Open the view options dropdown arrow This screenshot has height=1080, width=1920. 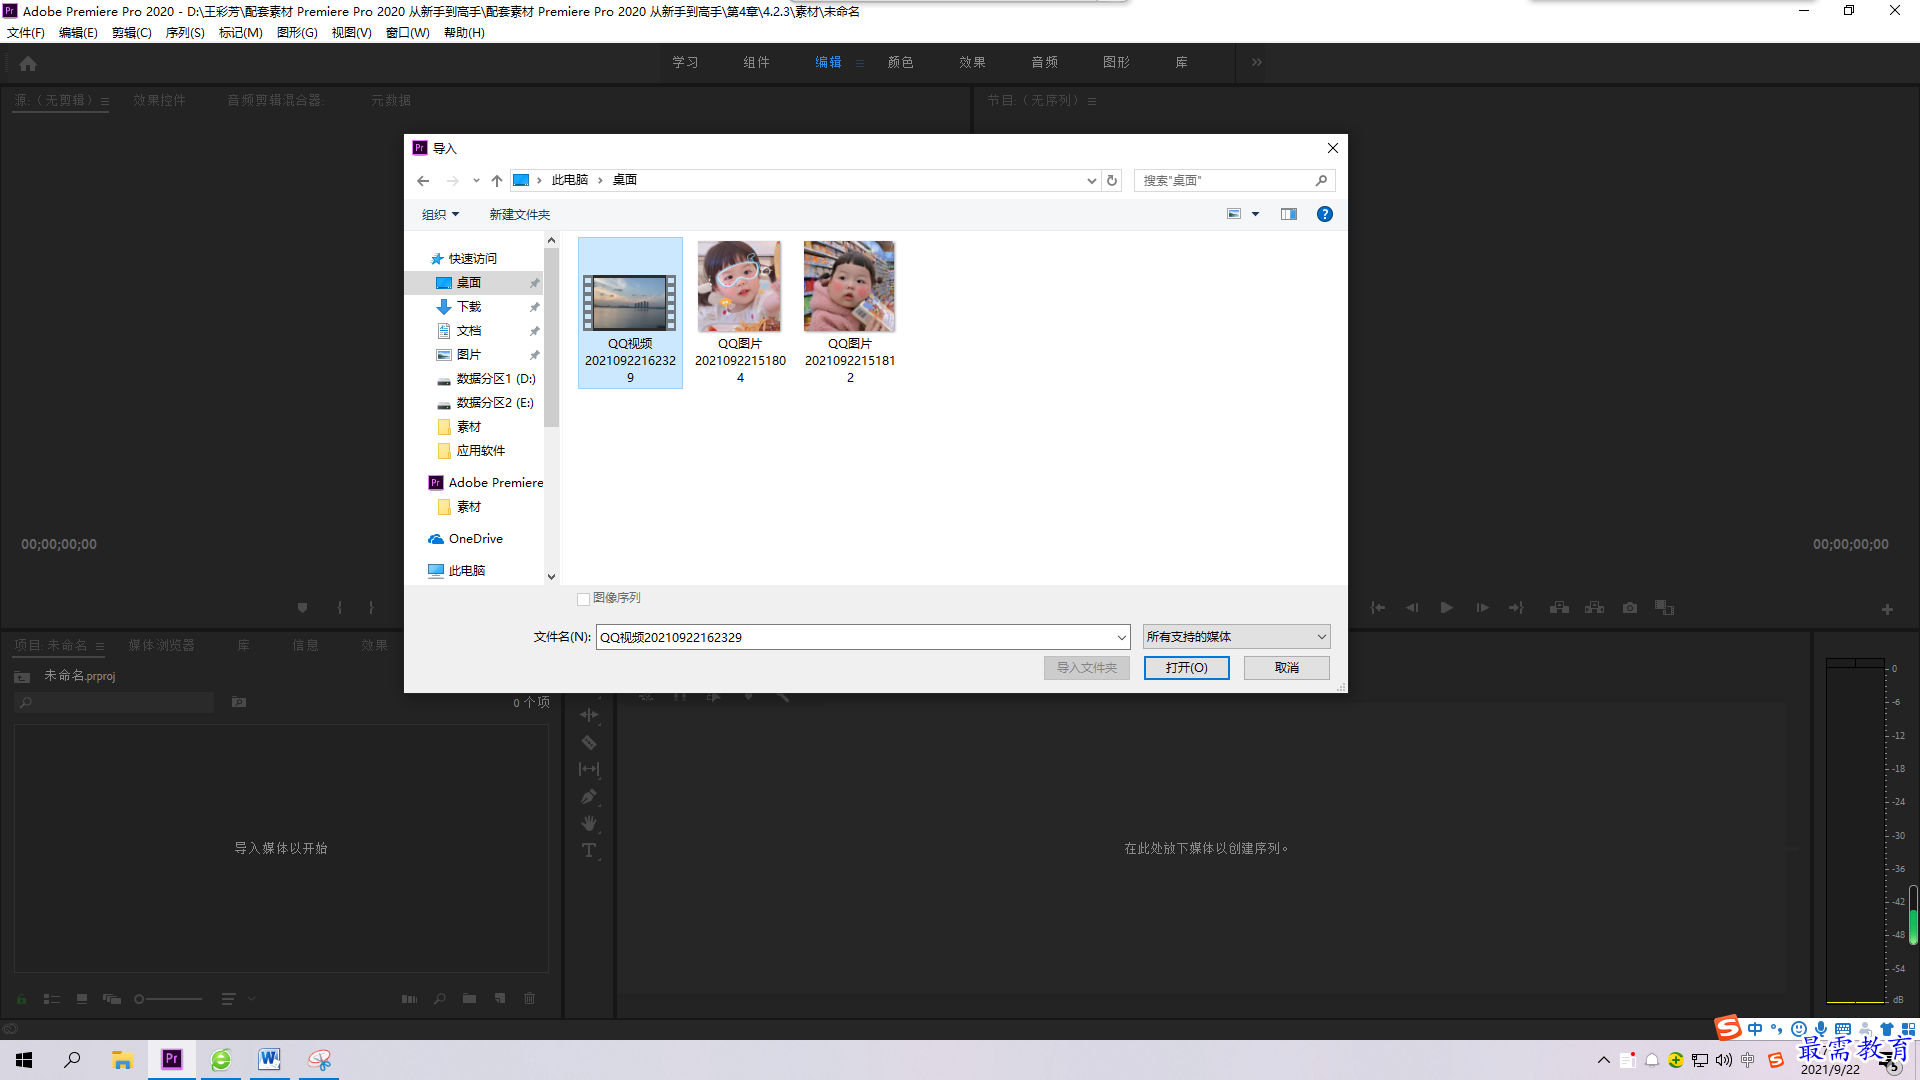point(1256,214)
